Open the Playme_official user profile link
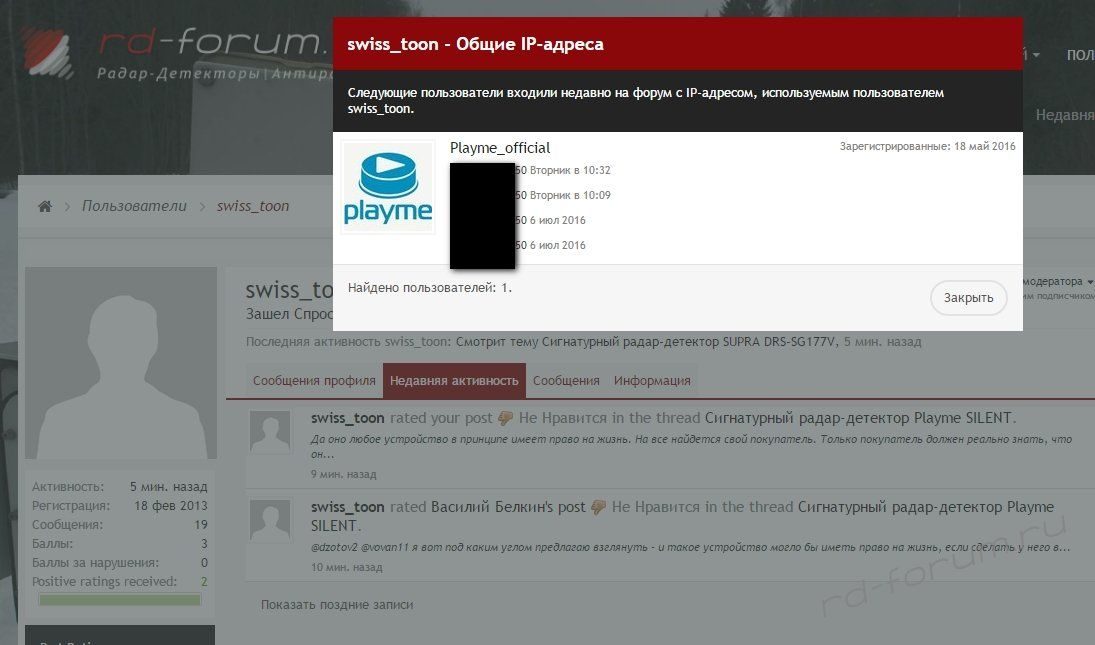The image size is (1095, 645). pyautogui.click(x=500, y=148)
